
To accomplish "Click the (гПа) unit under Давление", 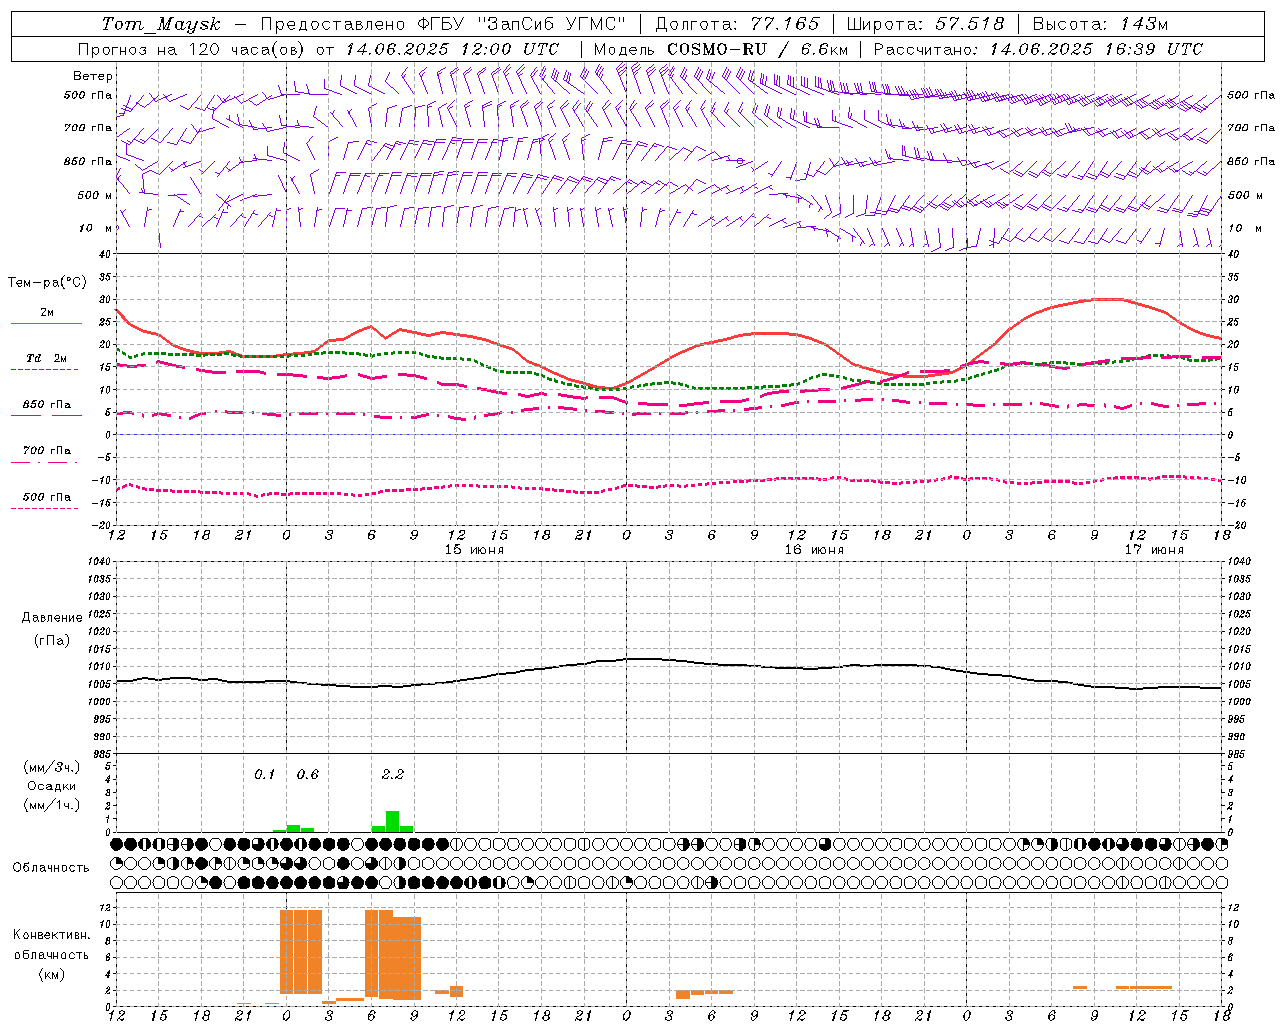I will 52,641.
